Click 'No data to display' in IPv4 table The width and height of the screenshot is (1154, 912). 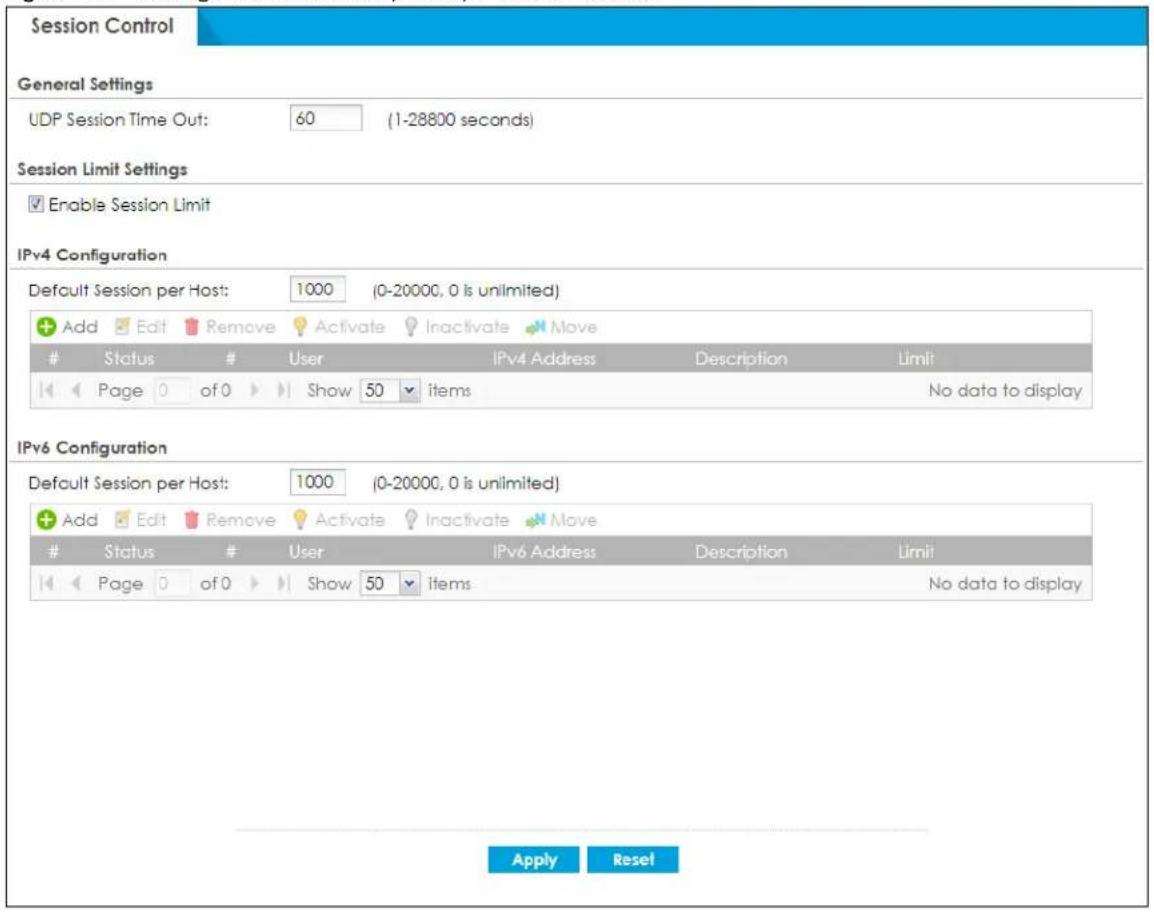[1005, 390]
